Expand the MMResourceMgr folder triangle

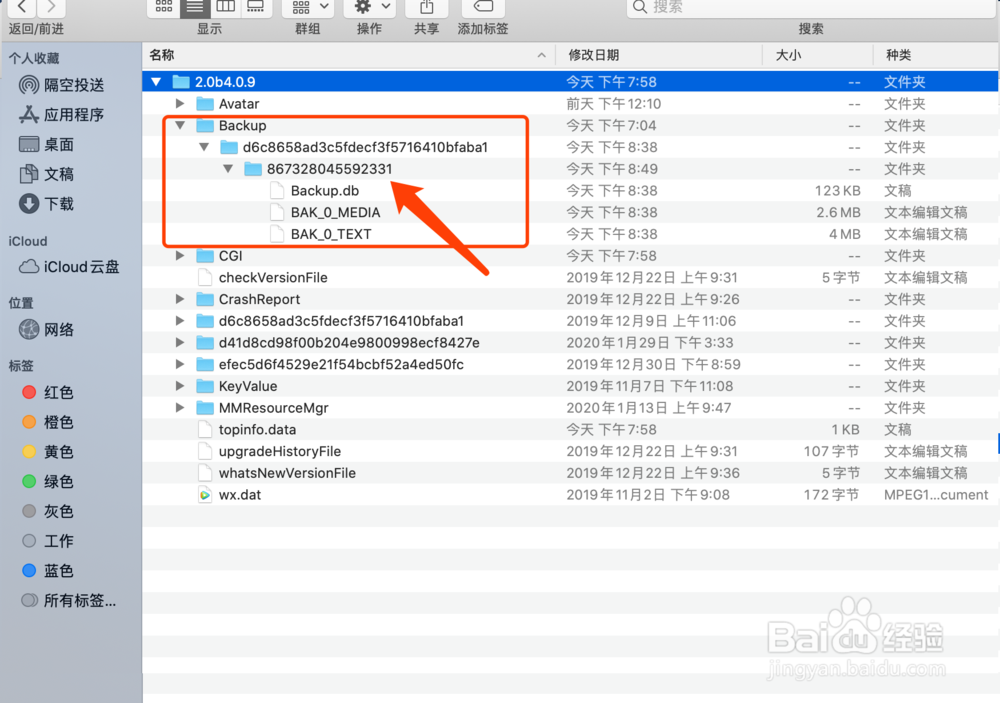click(180, 407)
